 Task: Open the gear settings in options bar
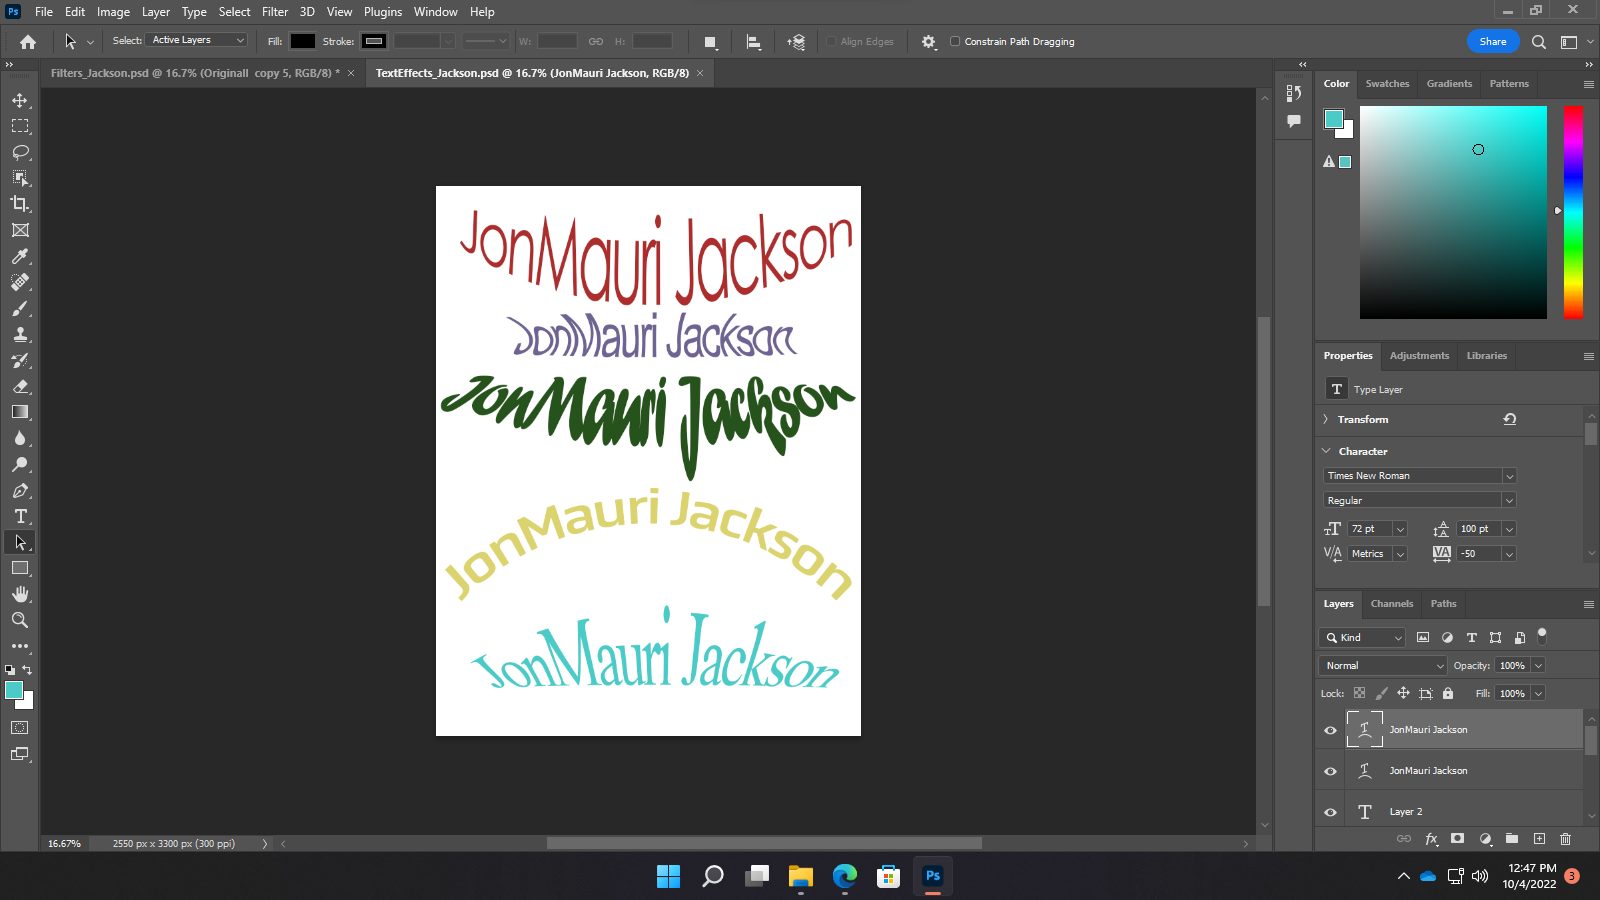[929, 42]
